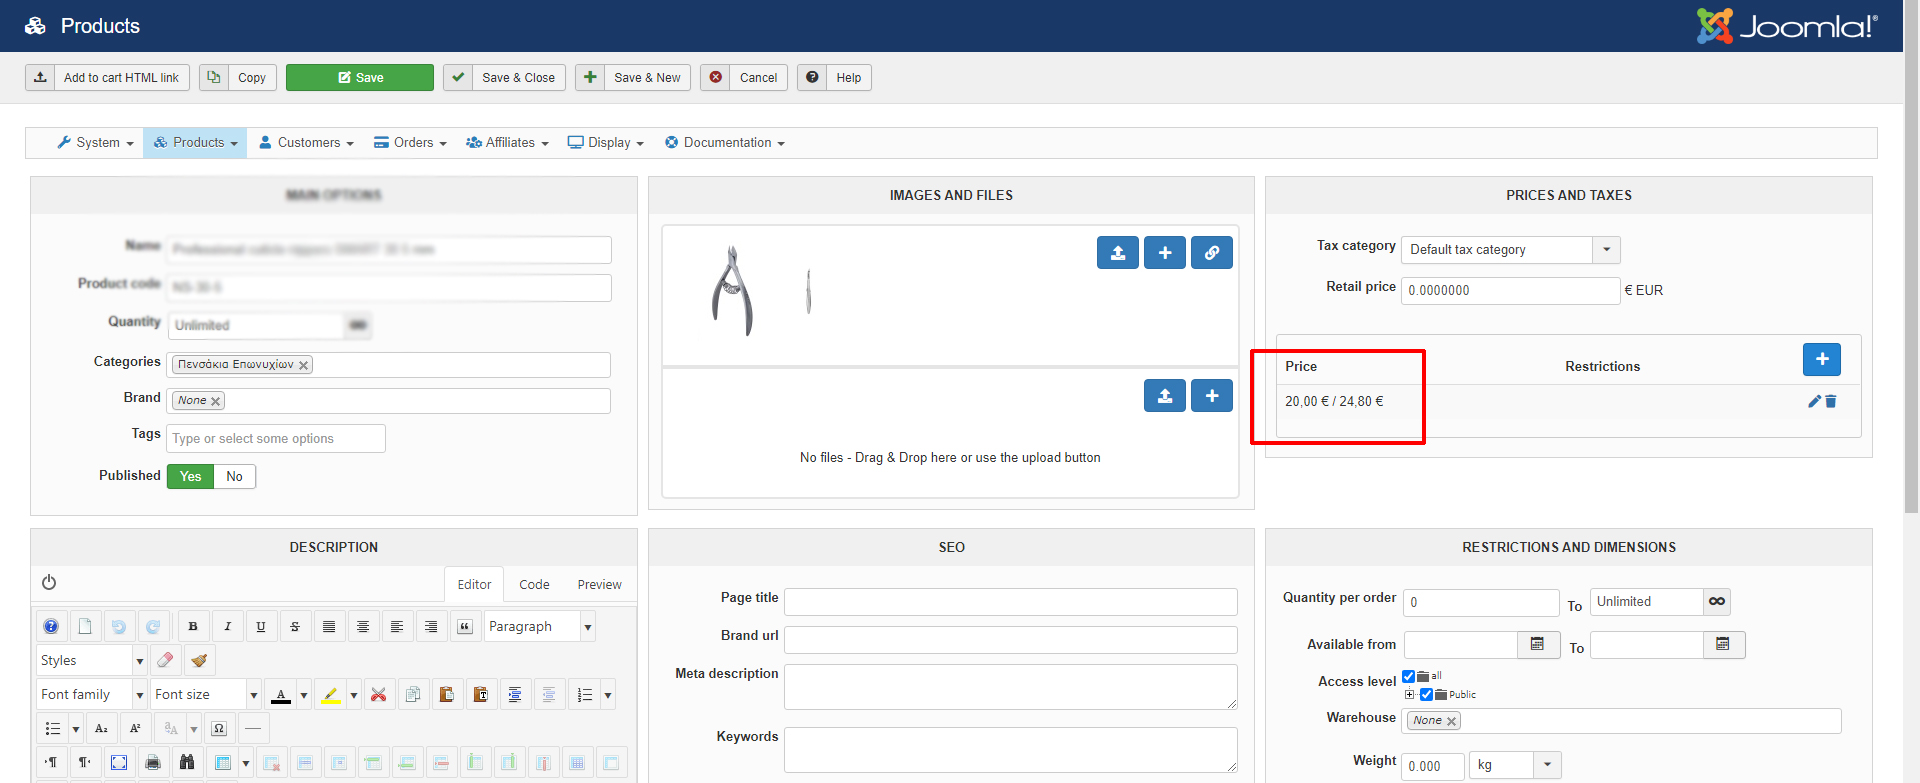The width and height of the screenshot is (1920, 783).
Task: Insert blockquote in description editor
Action: pyautogui.click(x=465, y=627)
